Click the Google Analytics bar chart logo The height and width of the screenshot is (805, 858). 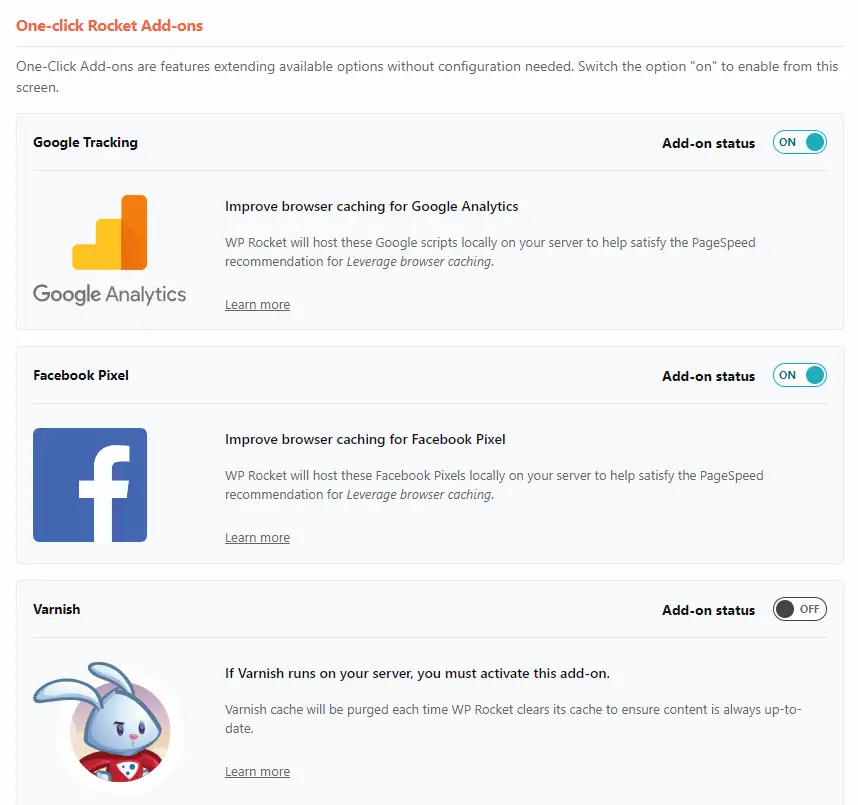tap(109, 233)
